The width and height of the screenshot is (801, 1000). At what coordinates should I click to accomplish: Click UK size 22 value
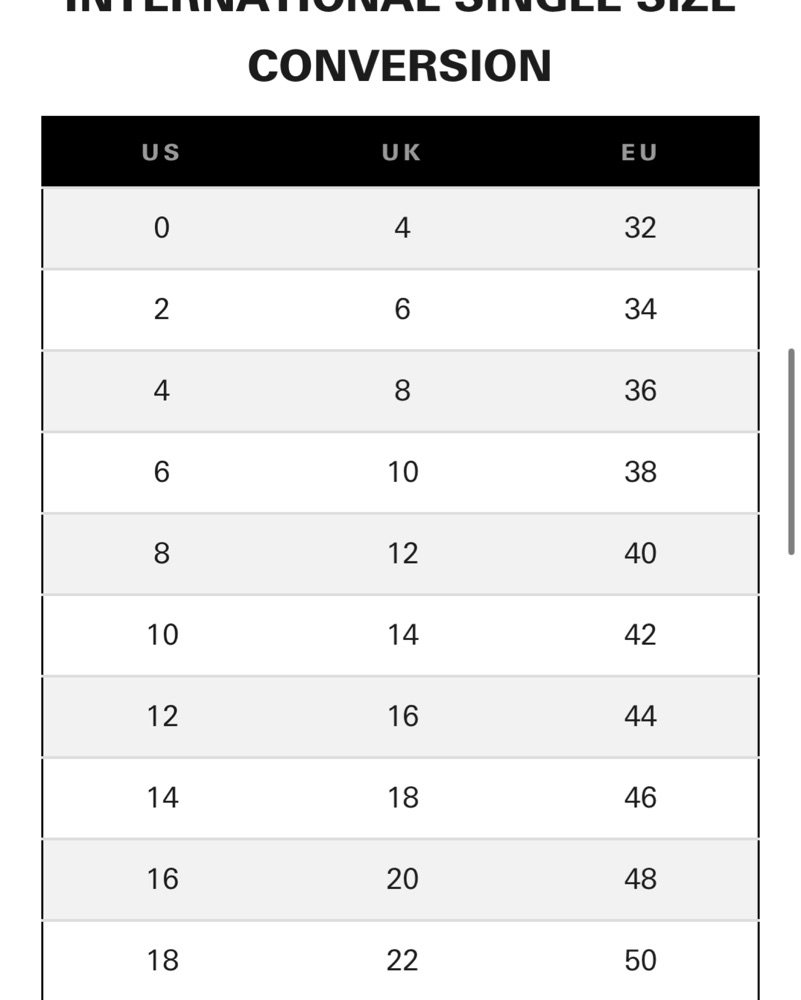pyautogui.click(x=402, y=960)
